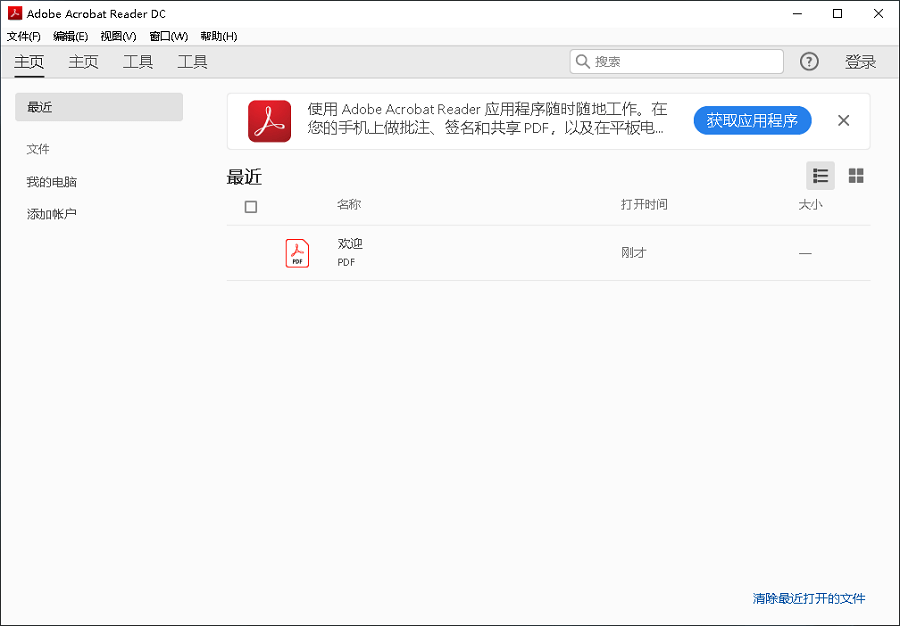Select 文件 in the sidebar

pyautogui.click(x=38, y=149)
